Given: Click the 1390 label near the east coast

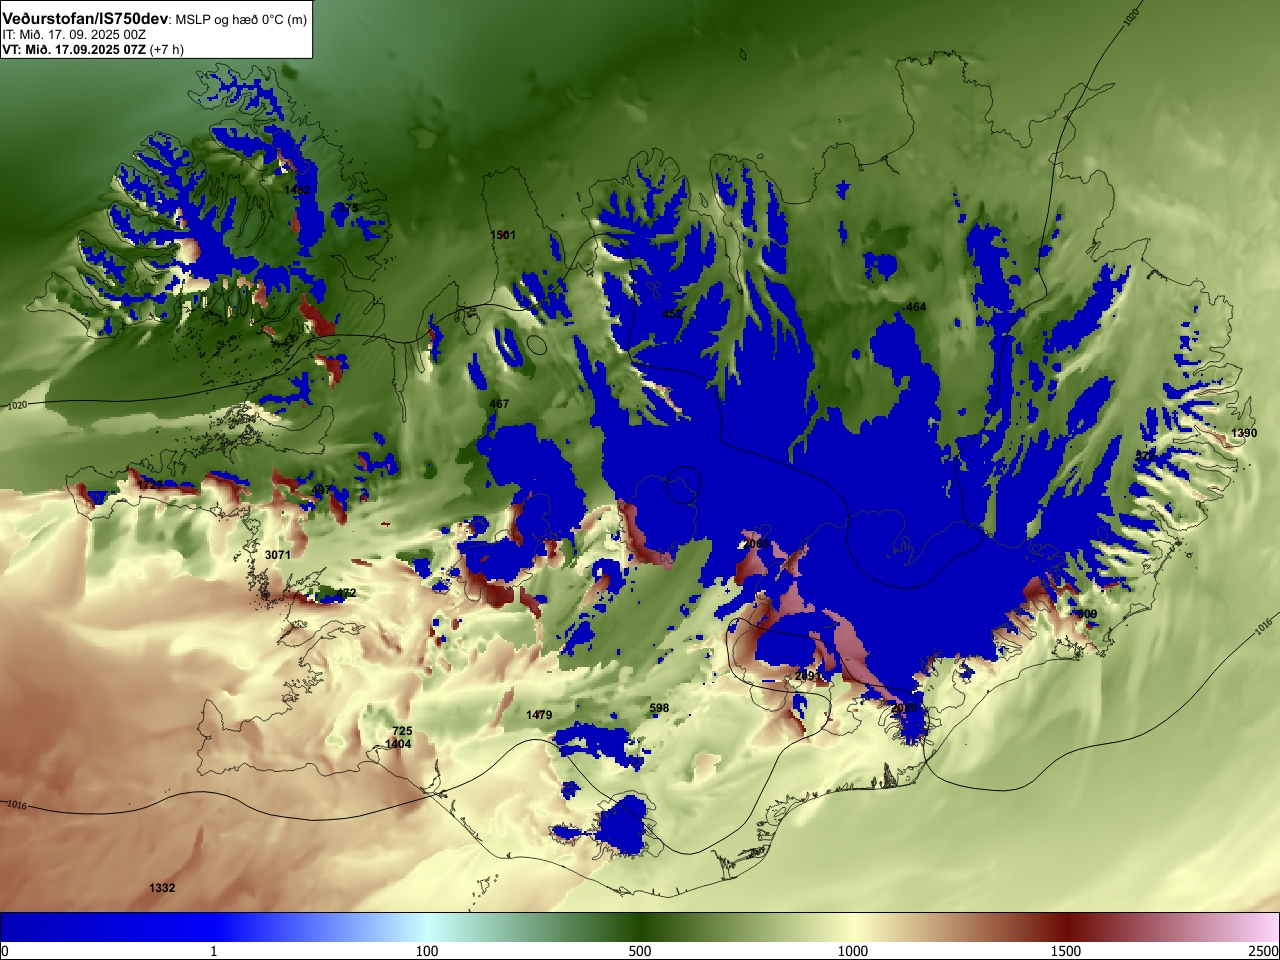Looking at the screenshot, I should click(x=1244, y=433).
